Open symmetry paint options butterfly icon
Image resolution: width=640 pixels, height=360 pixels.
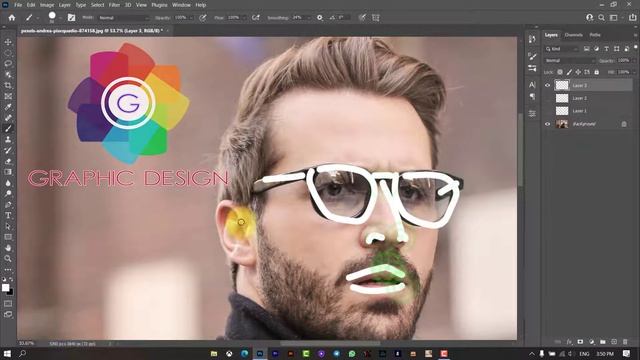point(376,18)
